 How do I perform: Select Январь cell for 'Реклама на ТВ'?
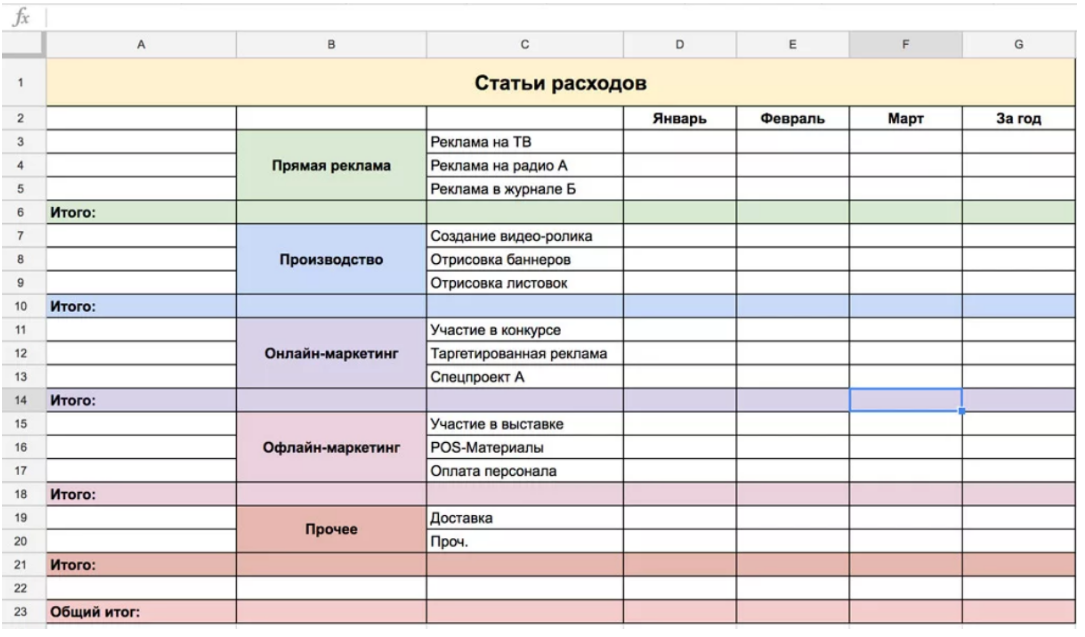click(x=680, y=142)
